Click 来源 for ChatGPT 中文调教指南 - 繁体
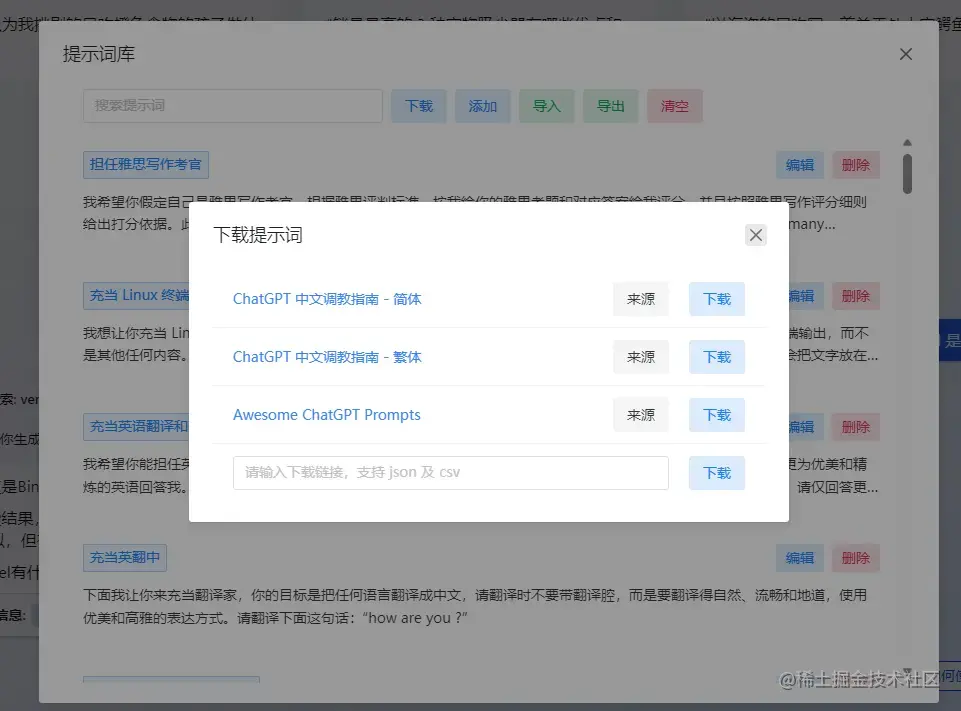The height and width of the screenshot is (711, 961). (640, 357)
